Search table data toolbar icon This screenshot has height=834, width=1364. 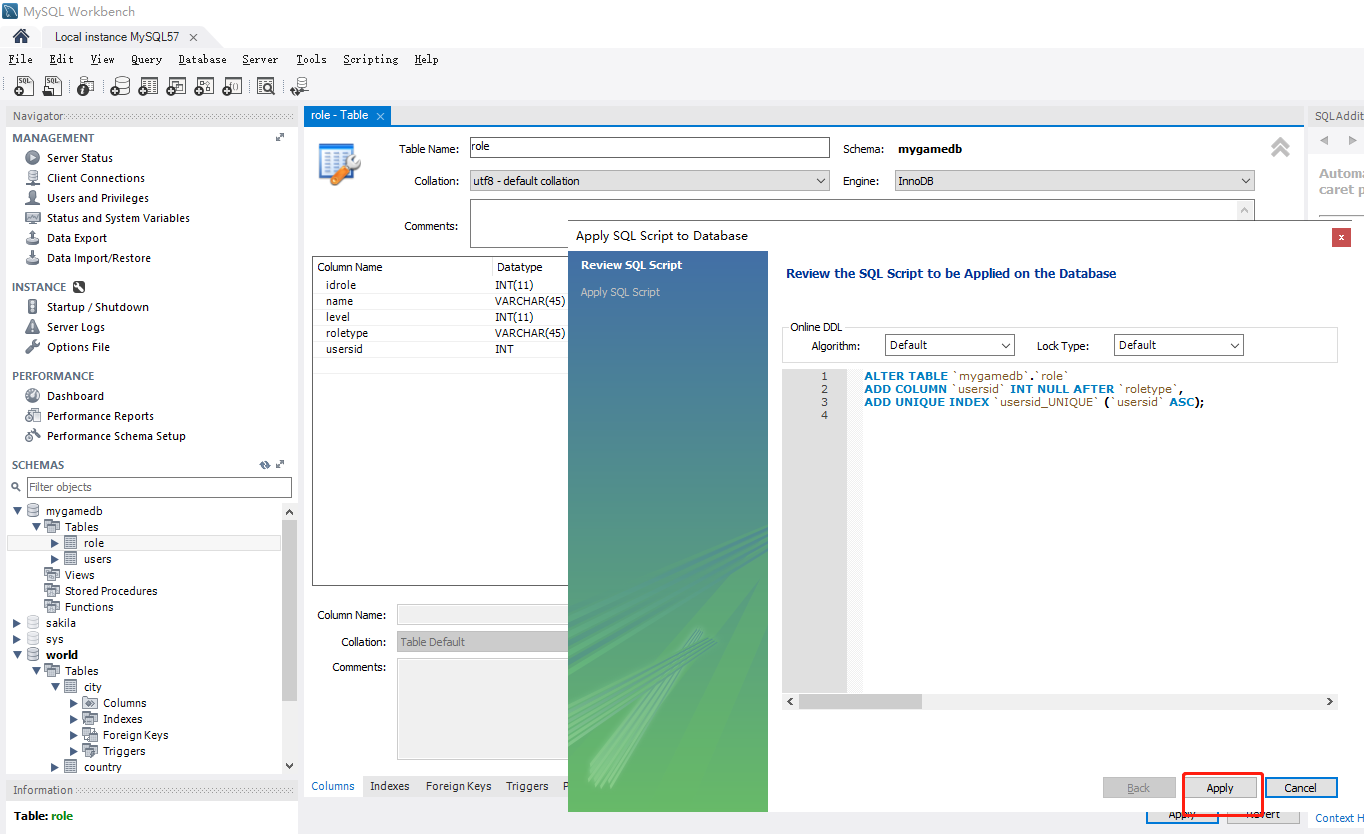click(x=266, y=87)
